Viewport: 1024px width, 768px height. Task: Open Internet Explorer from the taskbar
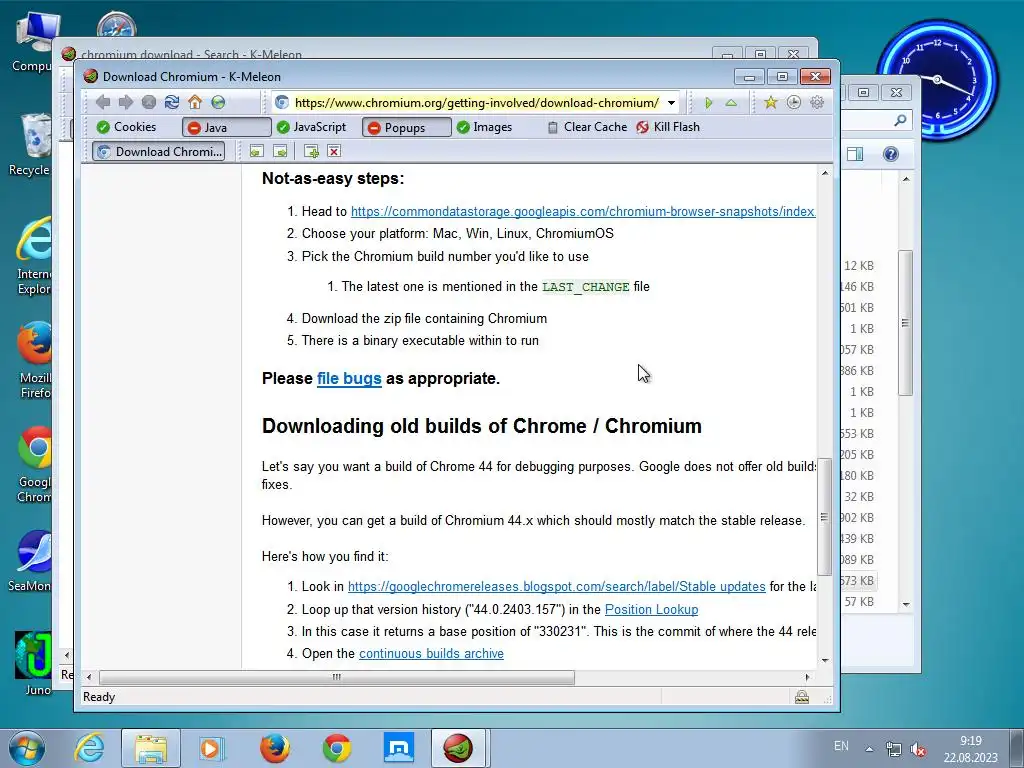pyautogui.click(x=88, y=748)
